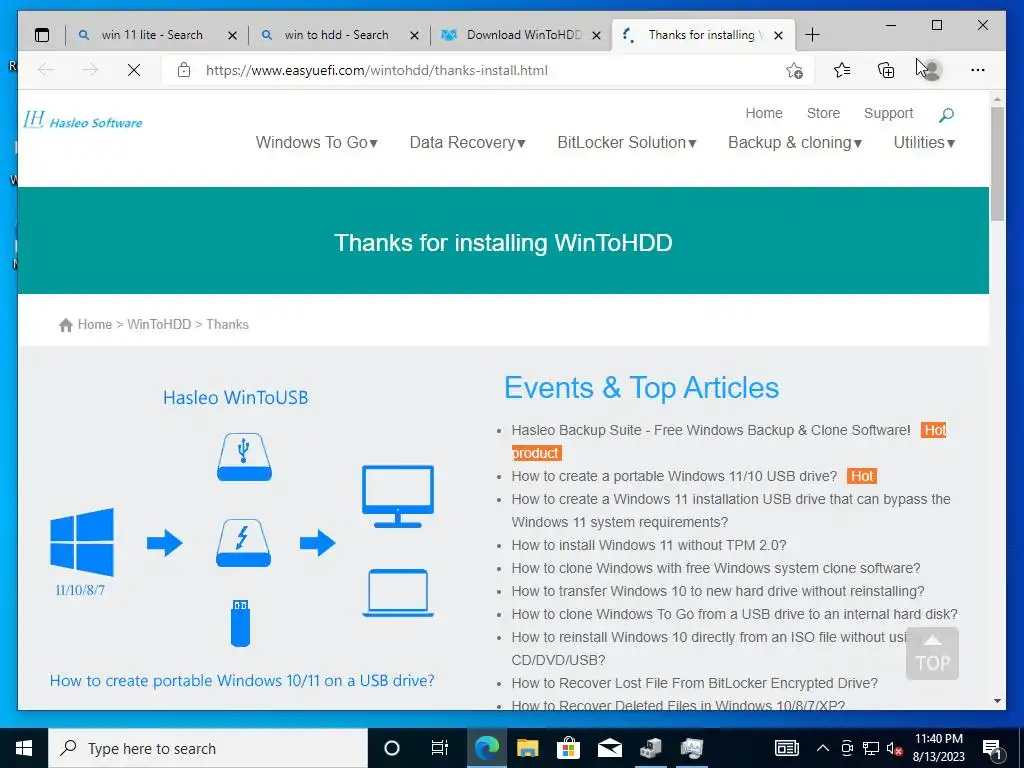1024x768 pixels.
Task: Click the page vertical scrollbar thumb
Action: tap(997, 163)
